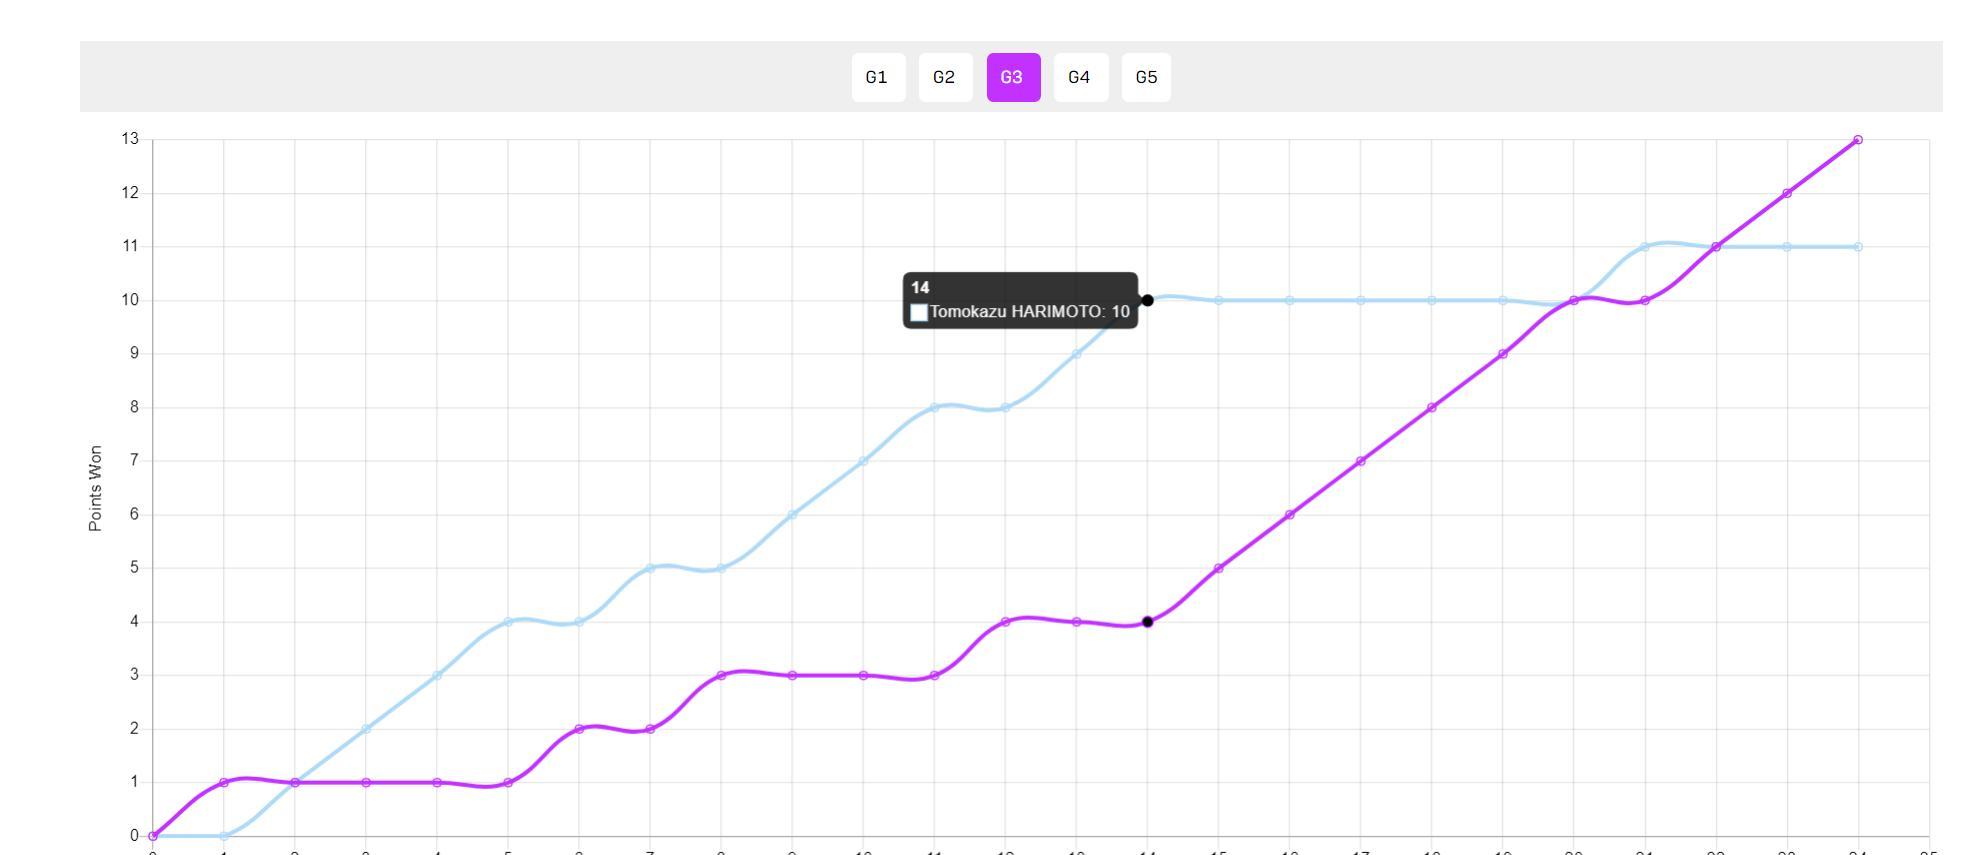Click the Points Won axis title

tap(95, 488)
